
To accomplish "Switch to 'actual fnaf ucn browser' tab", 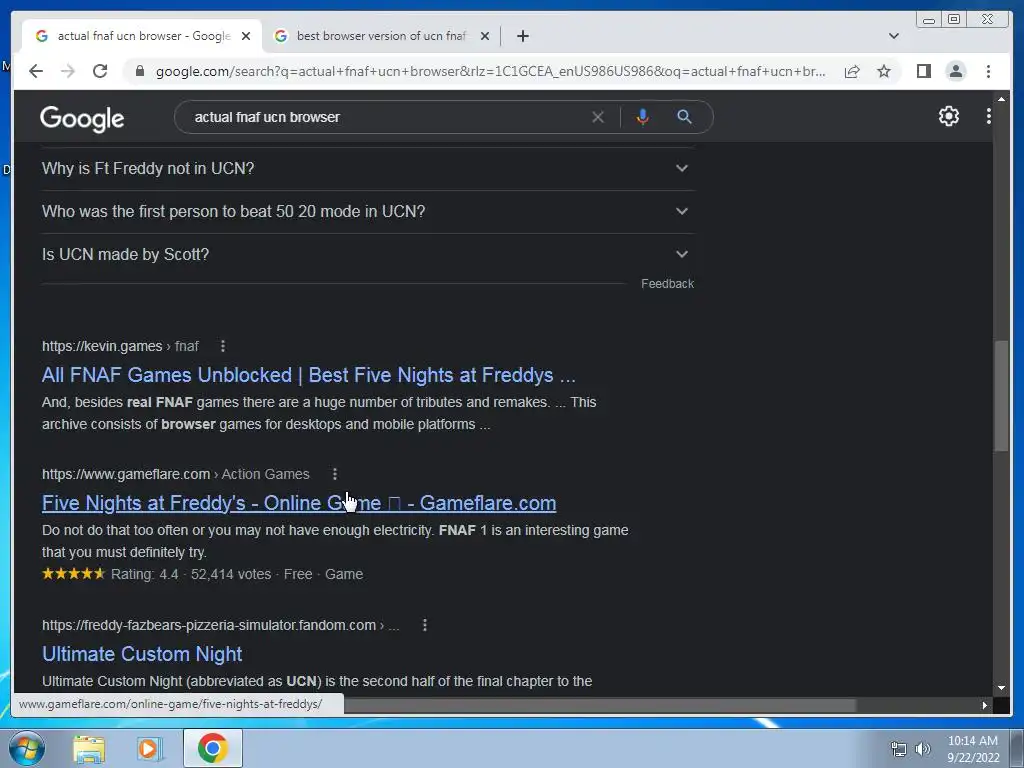I will (x=140, y=36).
